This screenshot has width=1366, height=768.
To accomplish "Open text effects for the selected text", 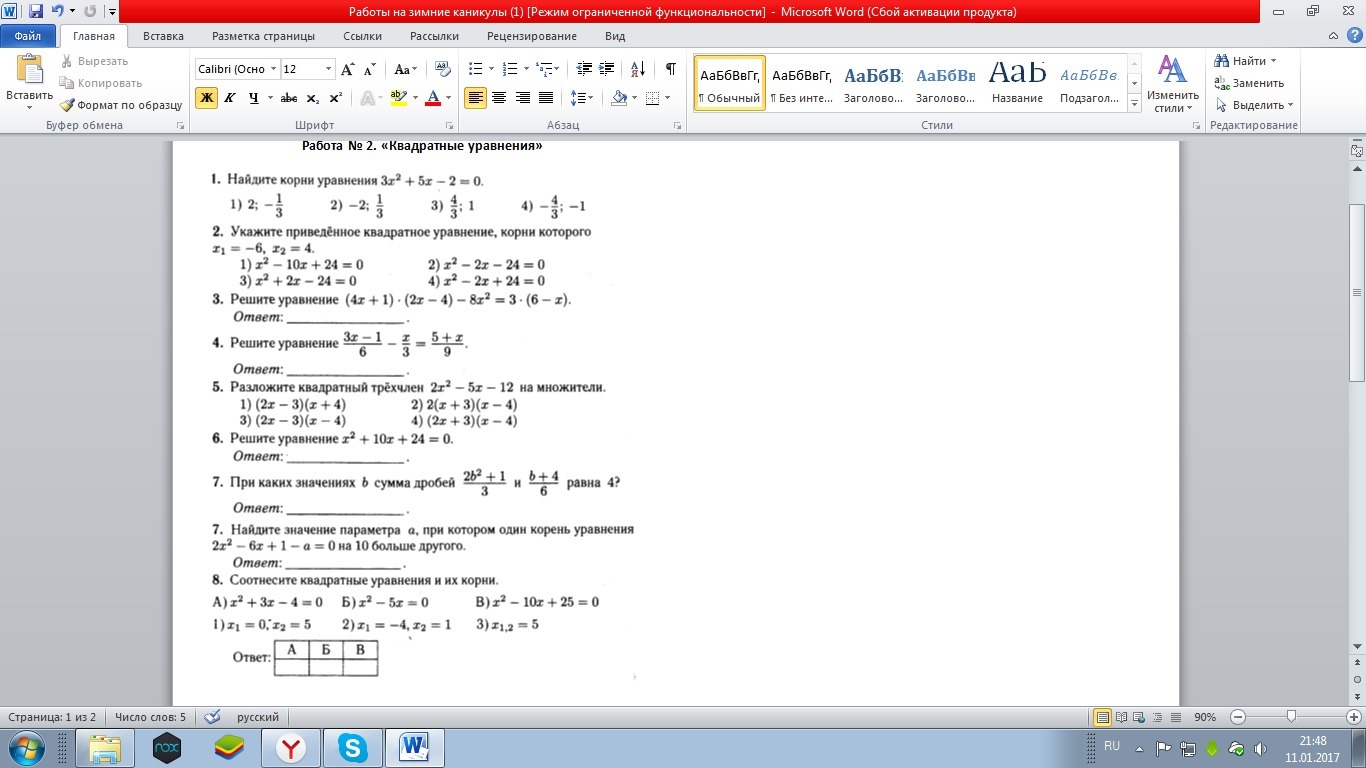I will tap(368, 98).
